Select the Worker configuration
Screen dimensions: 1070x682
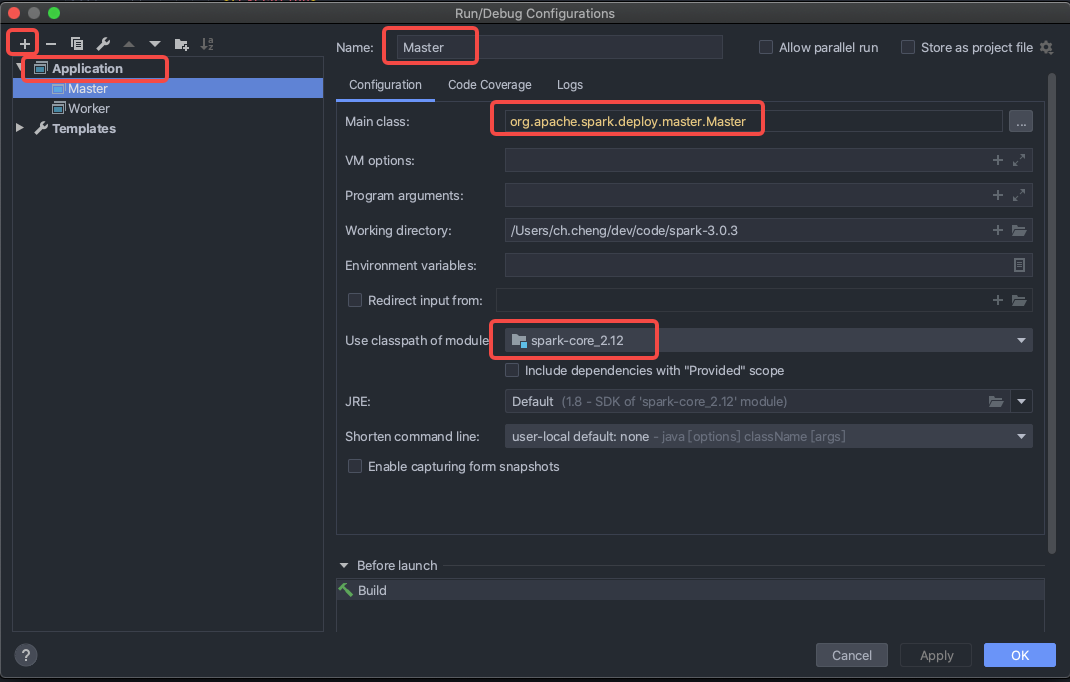[88, 108]
